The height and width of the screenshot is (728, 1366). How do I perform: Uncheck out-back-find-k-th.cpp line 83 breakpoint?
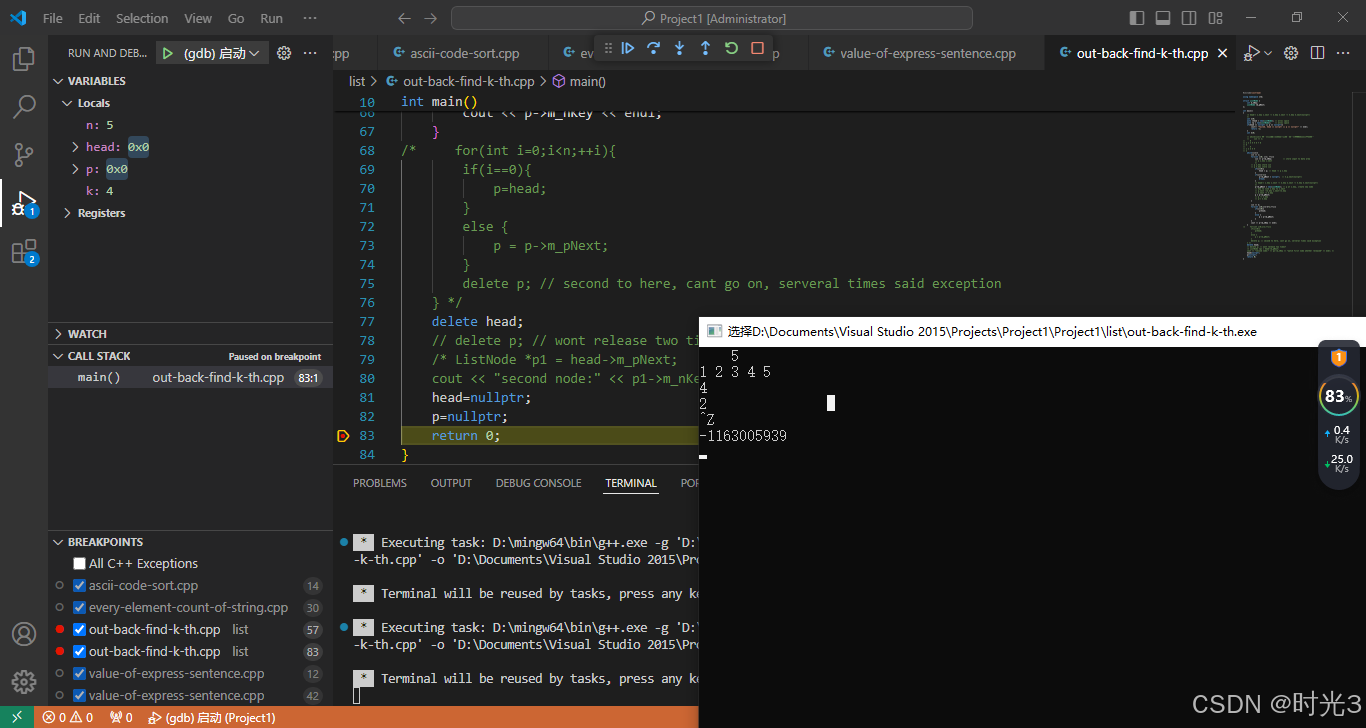click(x=80, y=651)
